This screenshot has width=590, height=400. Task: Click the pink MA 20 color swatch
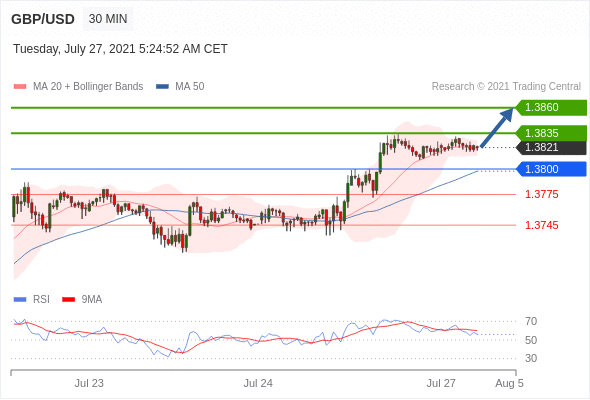(x=20, y=87)
